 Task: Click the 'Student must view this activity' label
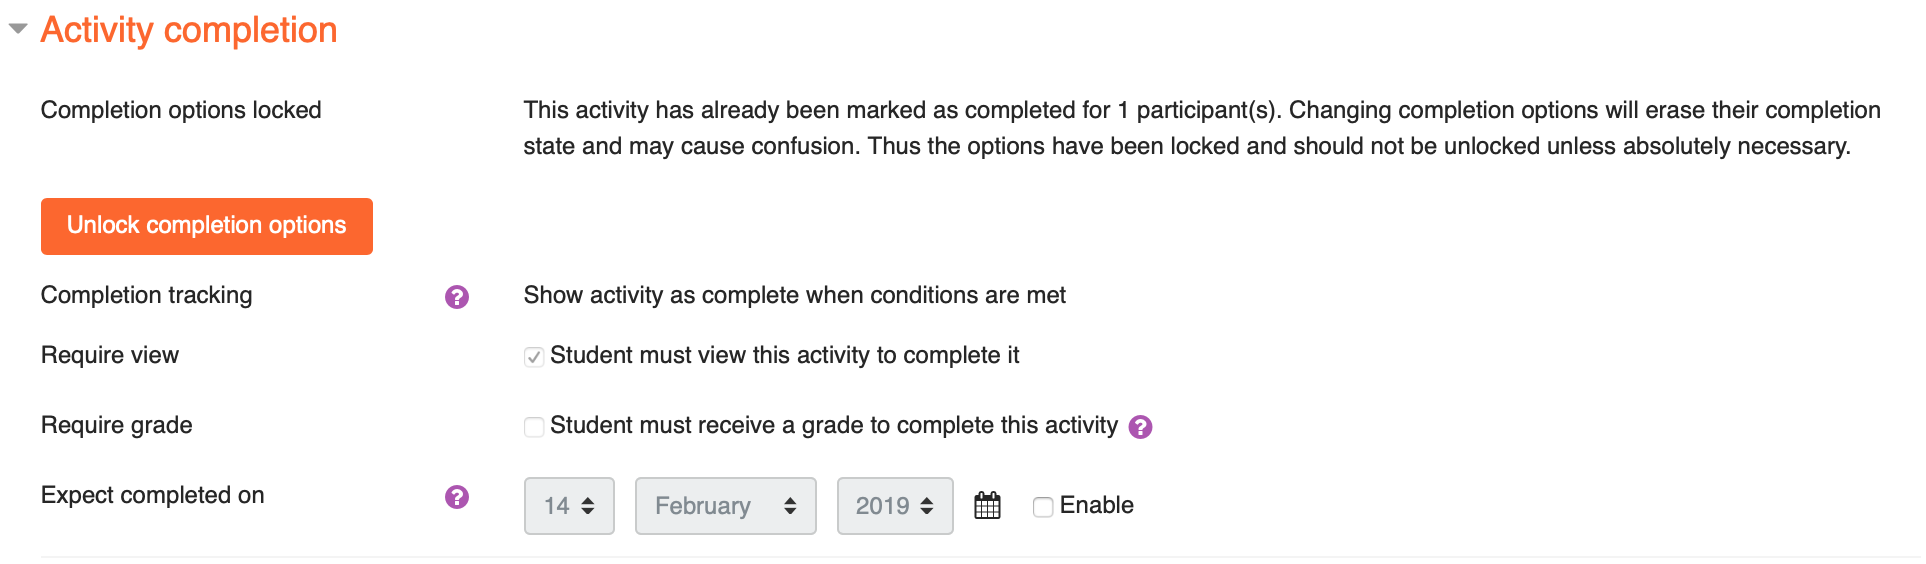coord(785,356)
